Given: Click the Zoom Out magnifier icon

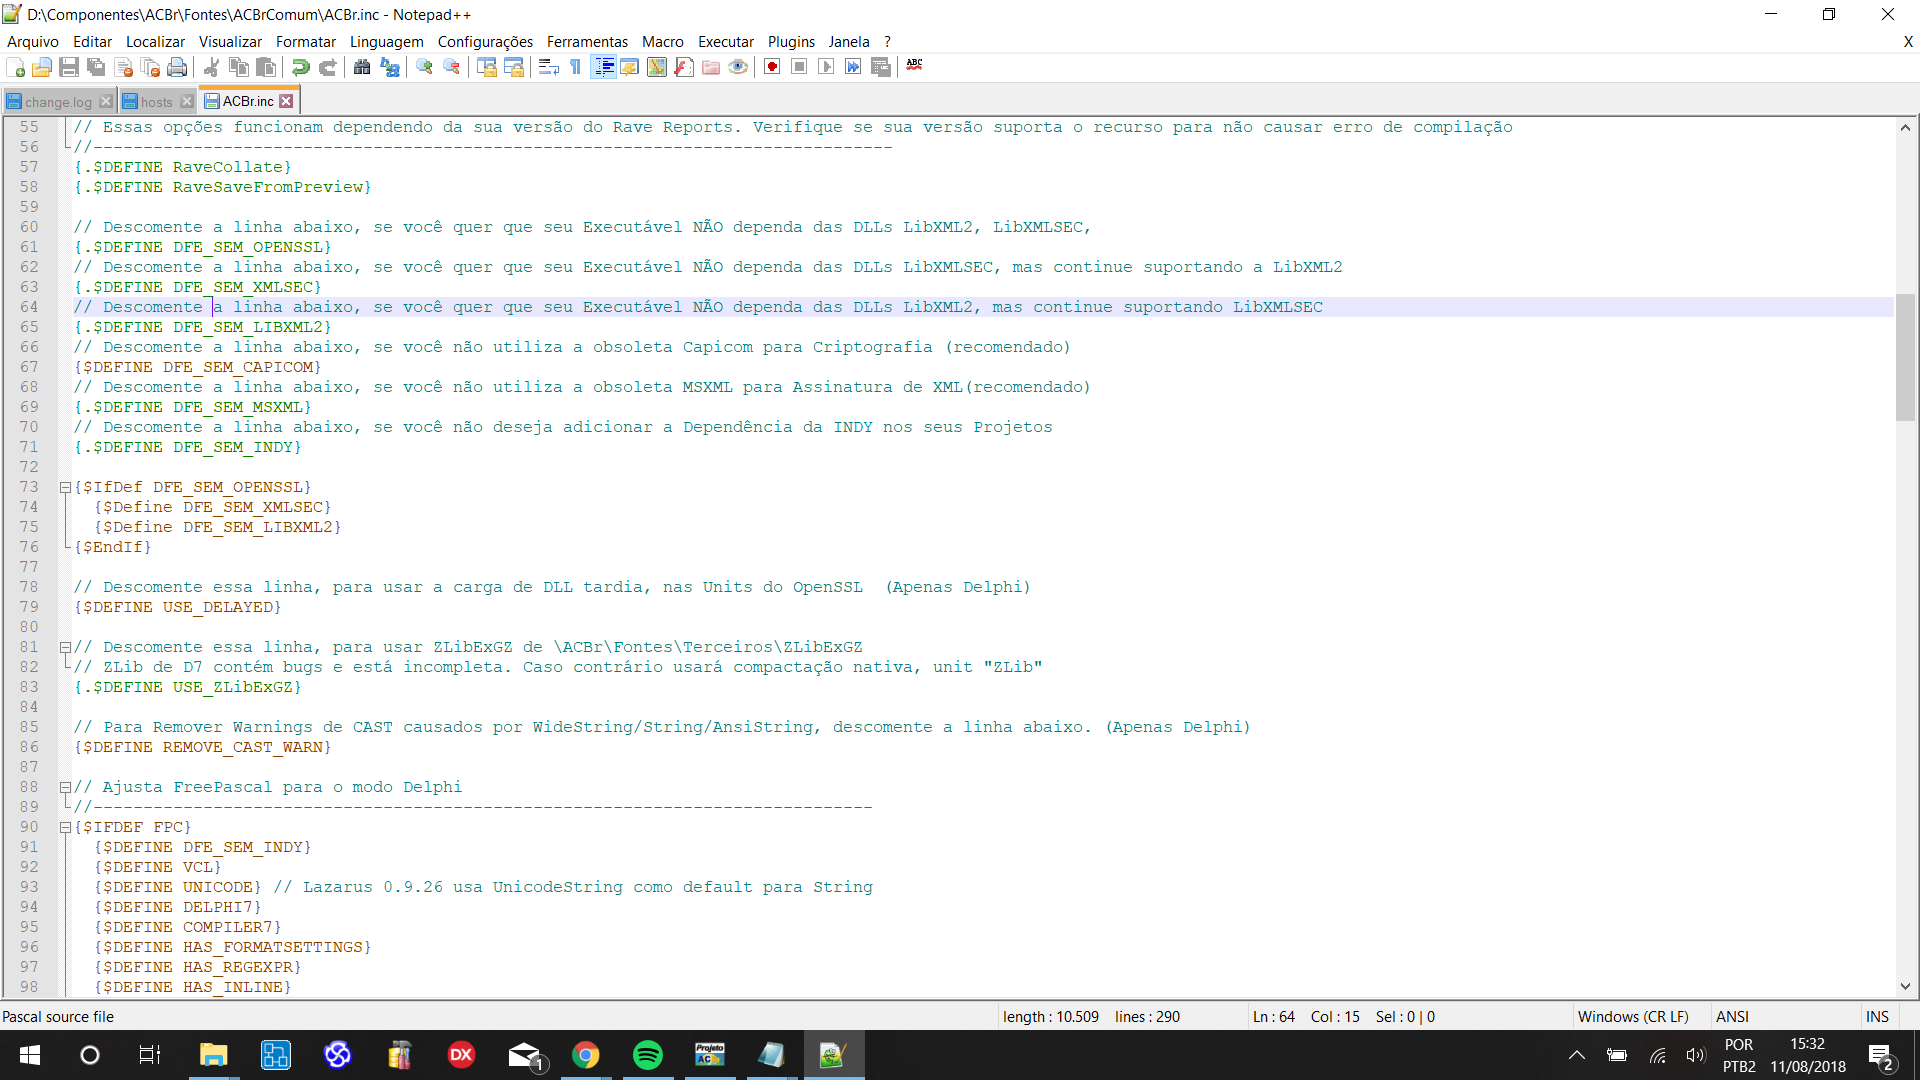Looking at the screenshot, I should pyautogui.click(x=452, y=67).
